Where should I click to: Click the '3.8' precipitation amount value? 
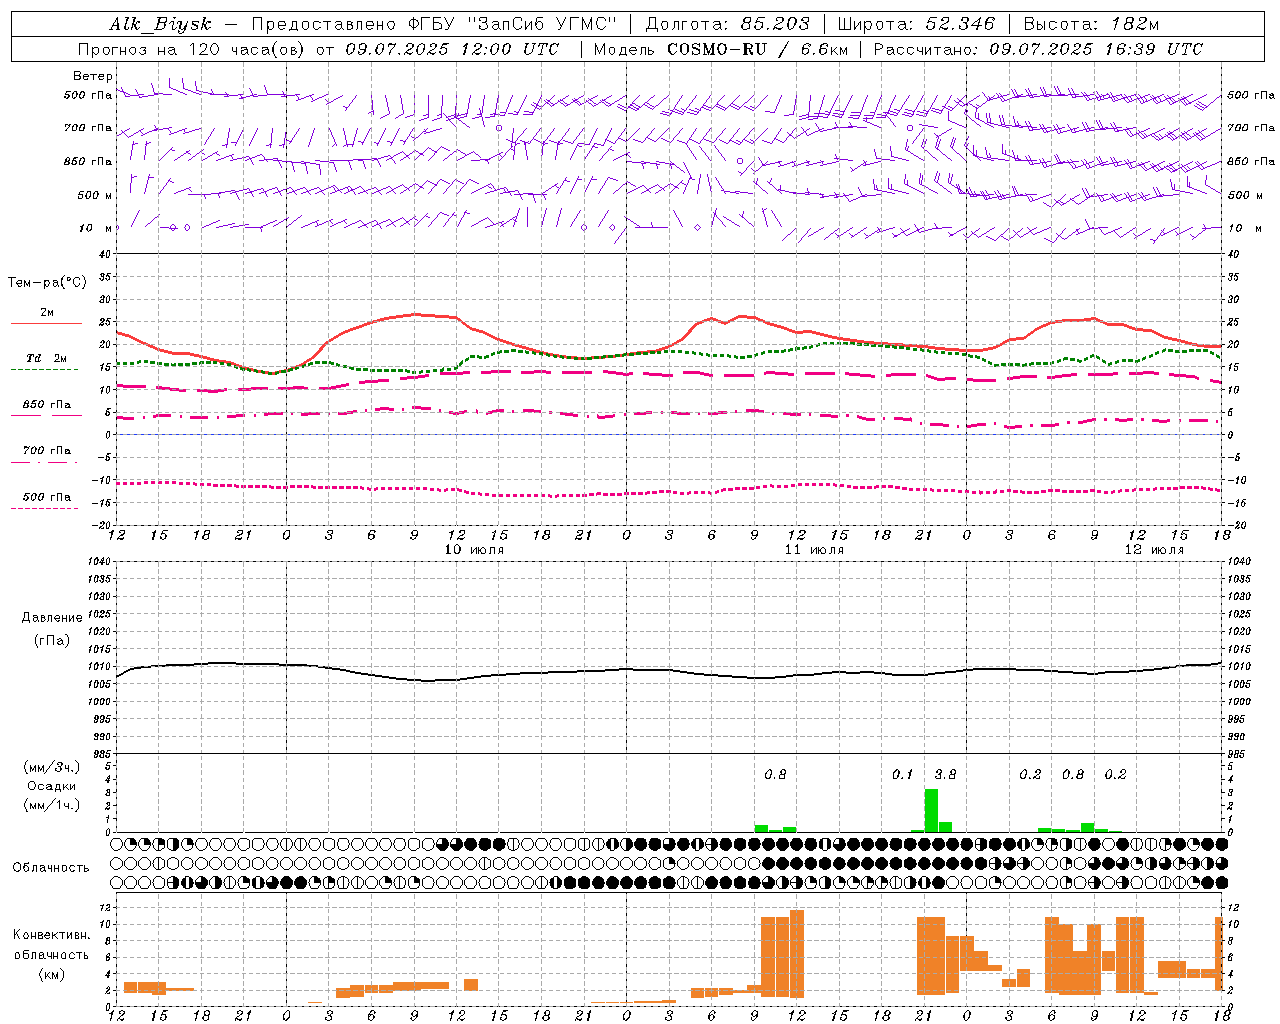945,774
